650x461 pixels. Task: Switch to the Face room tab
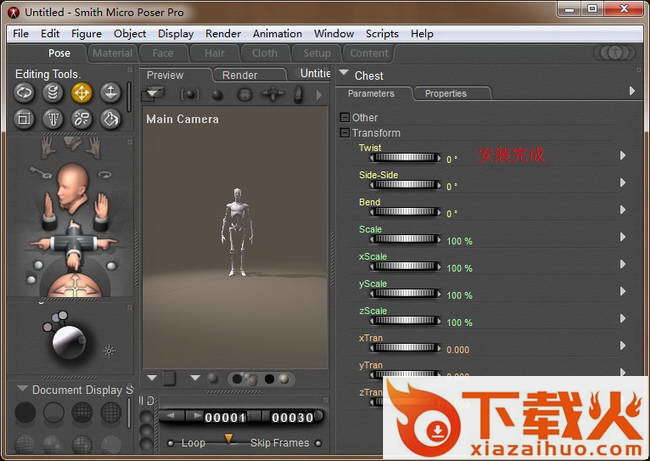163,53
